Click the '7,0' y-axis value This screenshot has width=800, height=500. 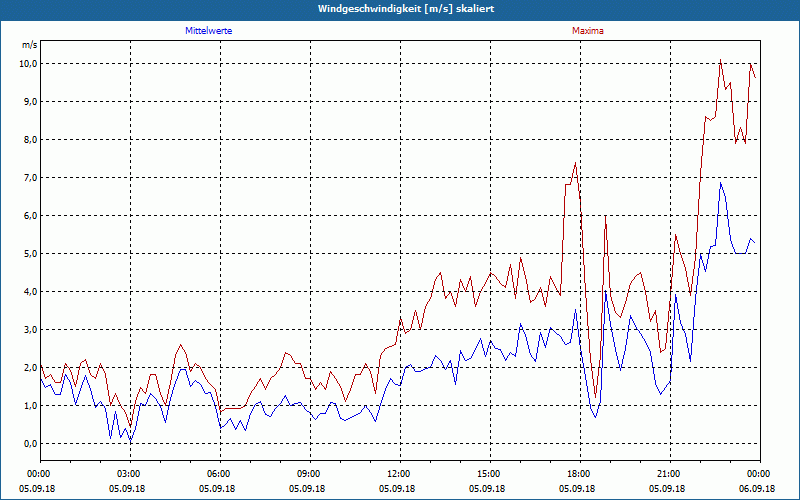[31, 178]
